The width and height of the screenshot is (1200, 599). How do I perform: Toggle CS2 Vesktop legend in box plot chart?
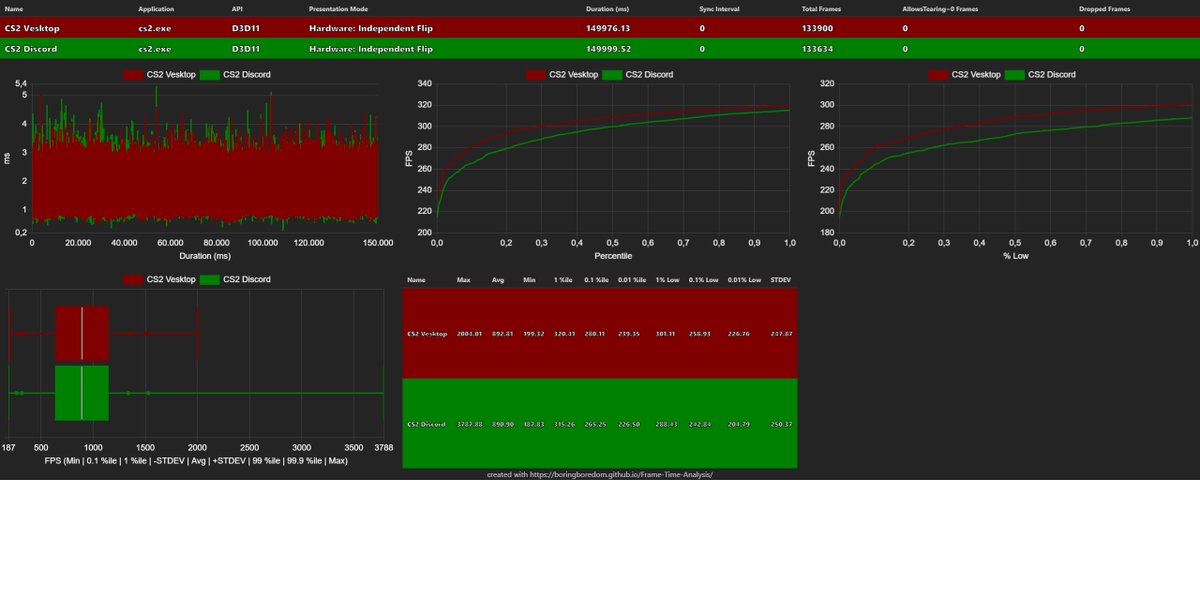pos(159,280)
